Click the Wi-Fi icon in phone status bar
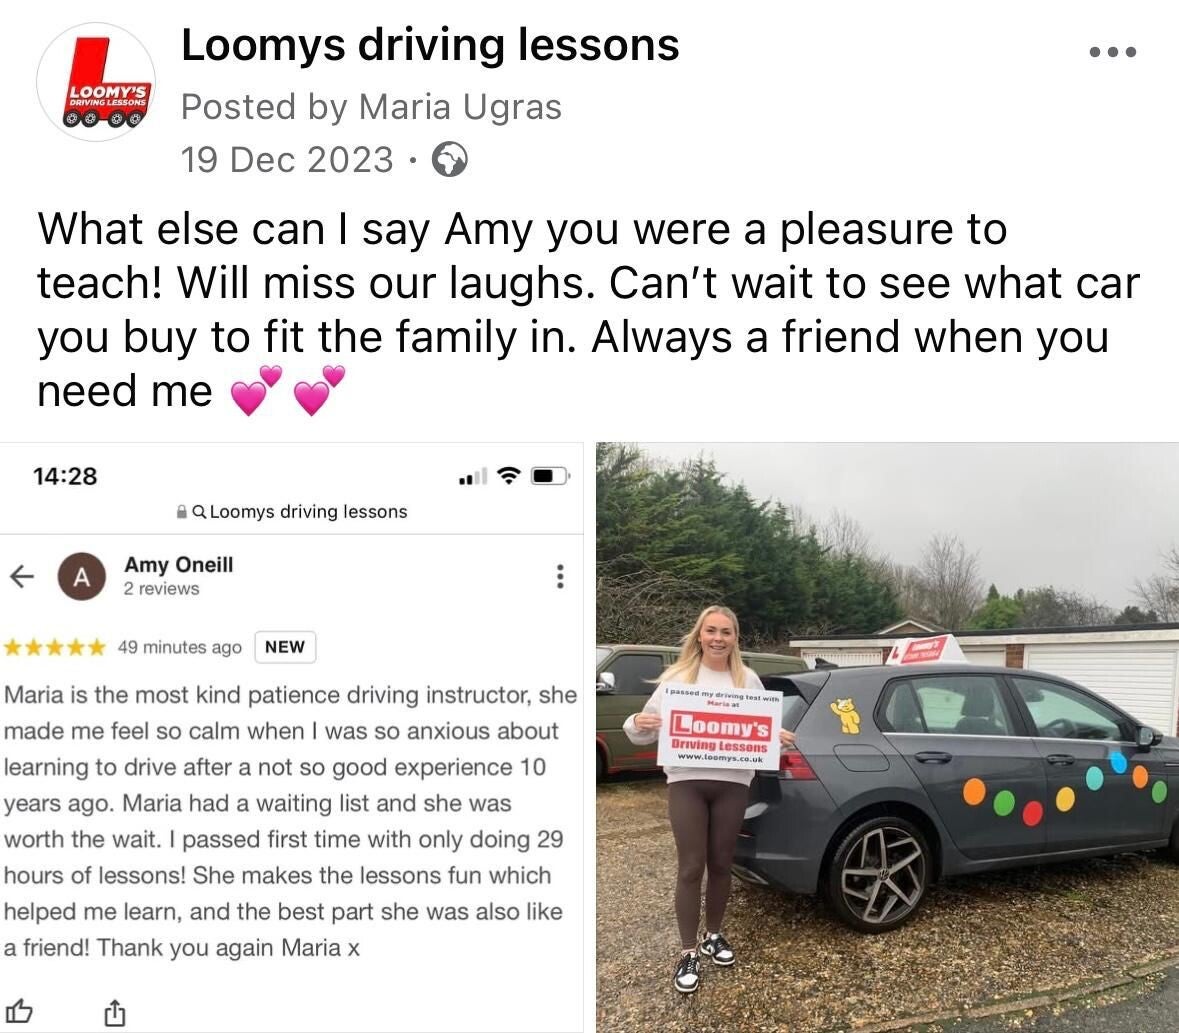 point(510,475)
